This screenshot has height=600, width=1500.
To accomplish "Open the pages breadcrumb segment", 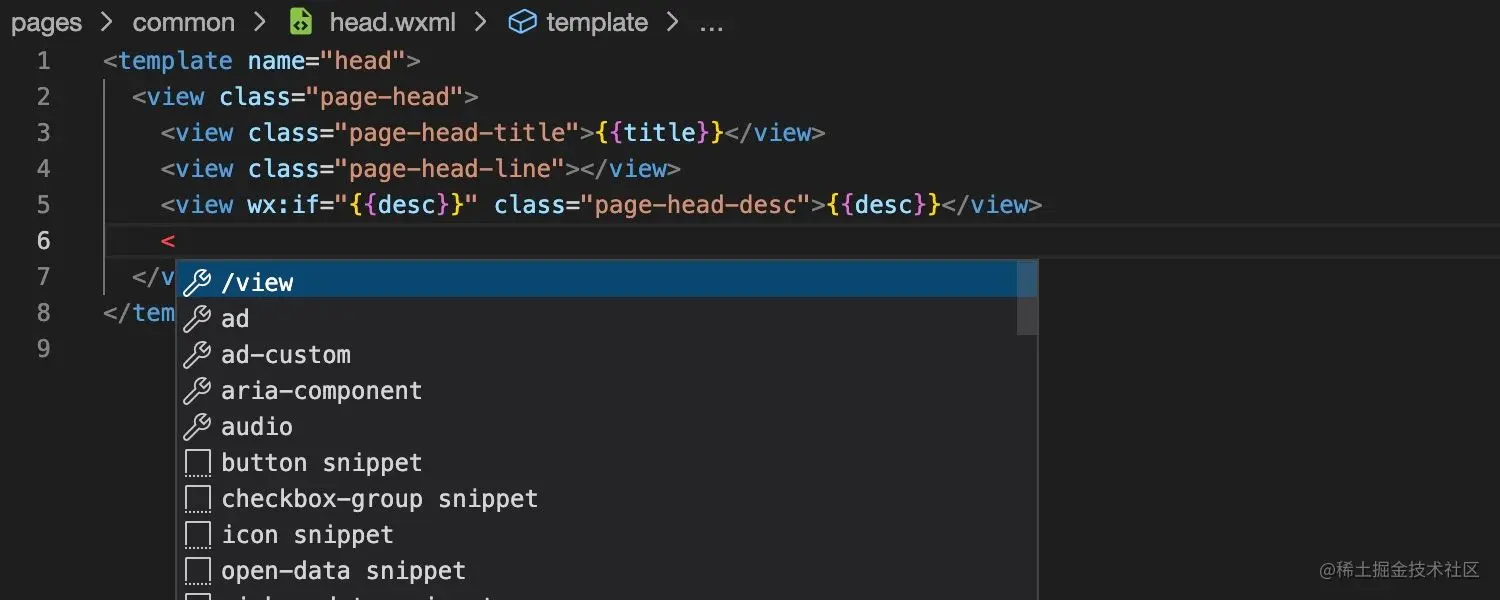I will click(46, 23).
